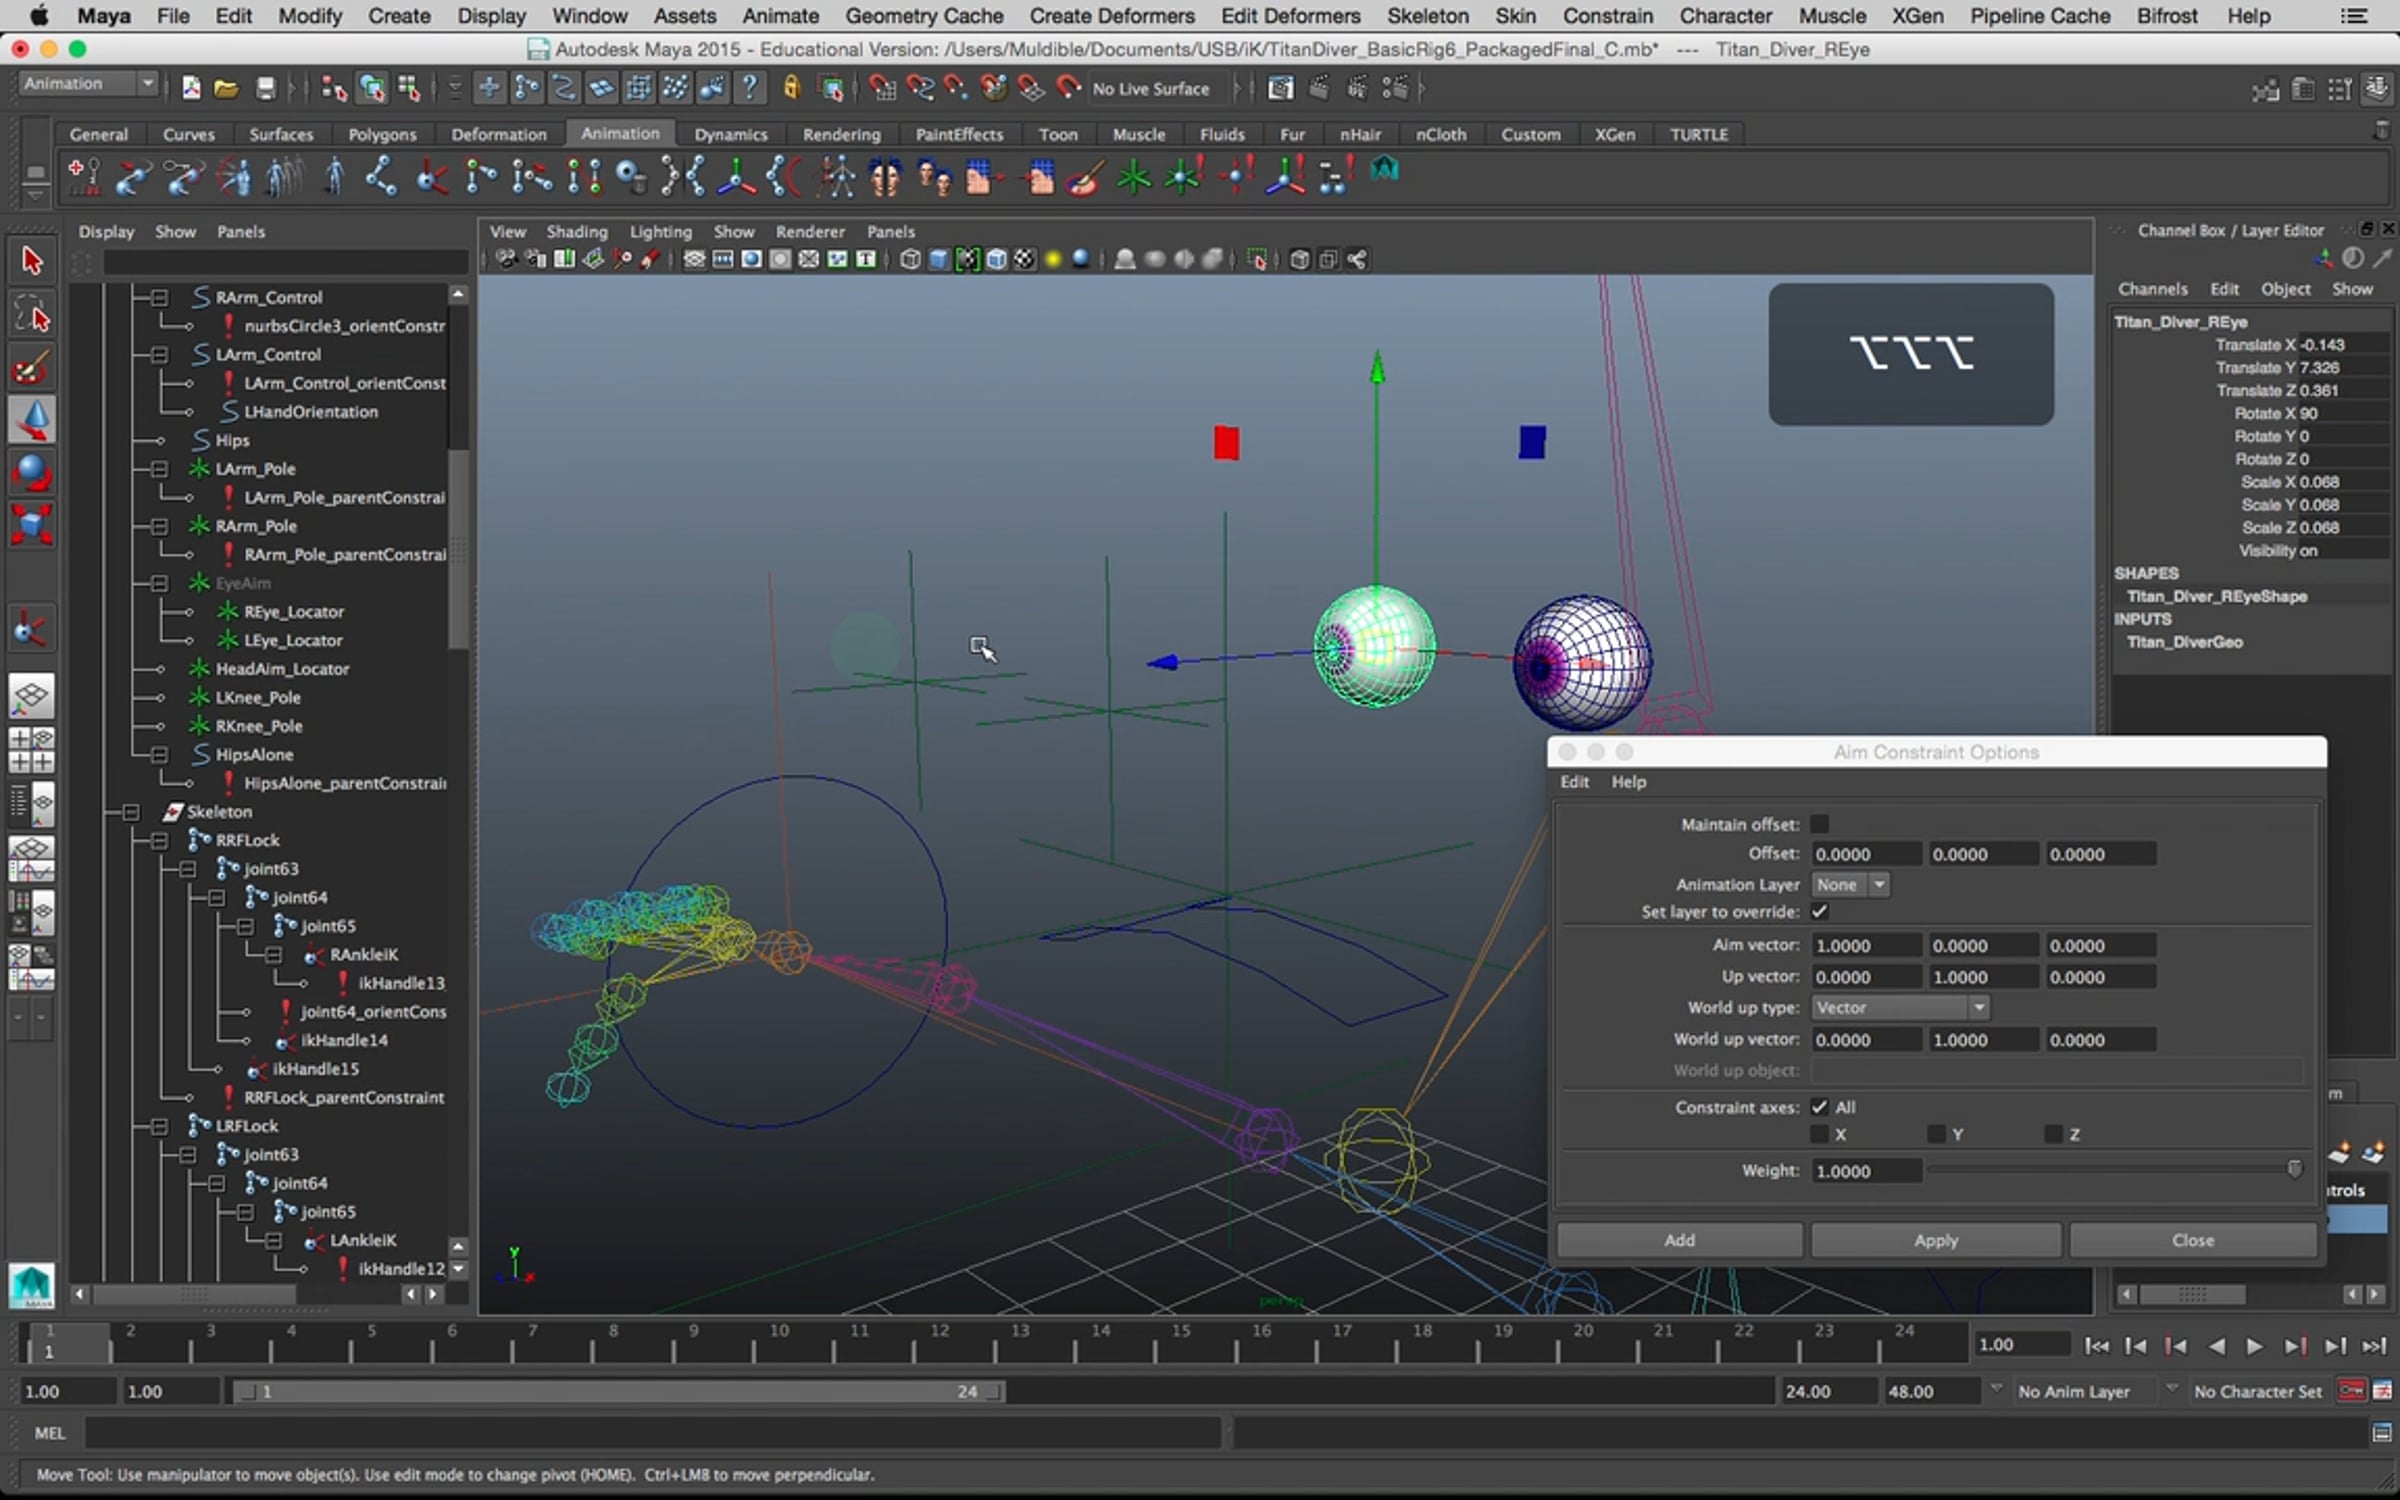Click the Weight slider handle
The image size is (2400, 1500).
click(2294, 1169)
